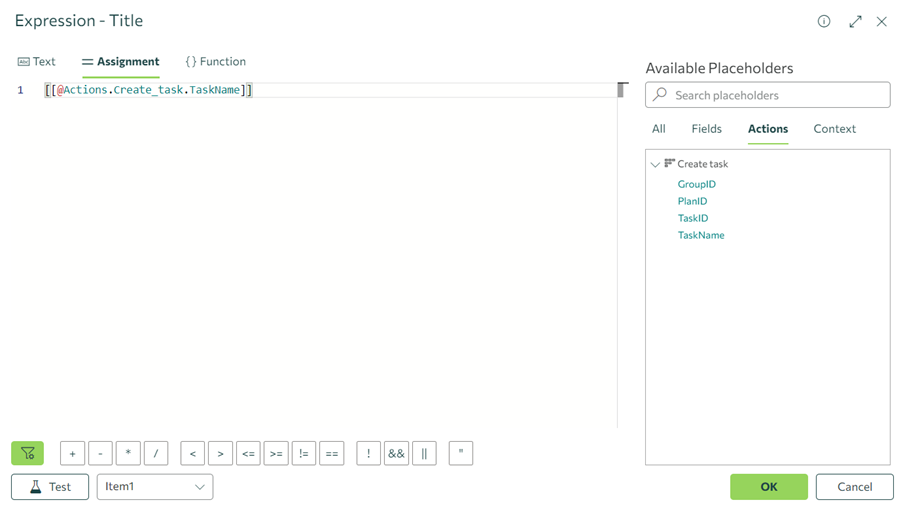Collapse the Create task tree node
903x513 pixels.
click(656, 164)
